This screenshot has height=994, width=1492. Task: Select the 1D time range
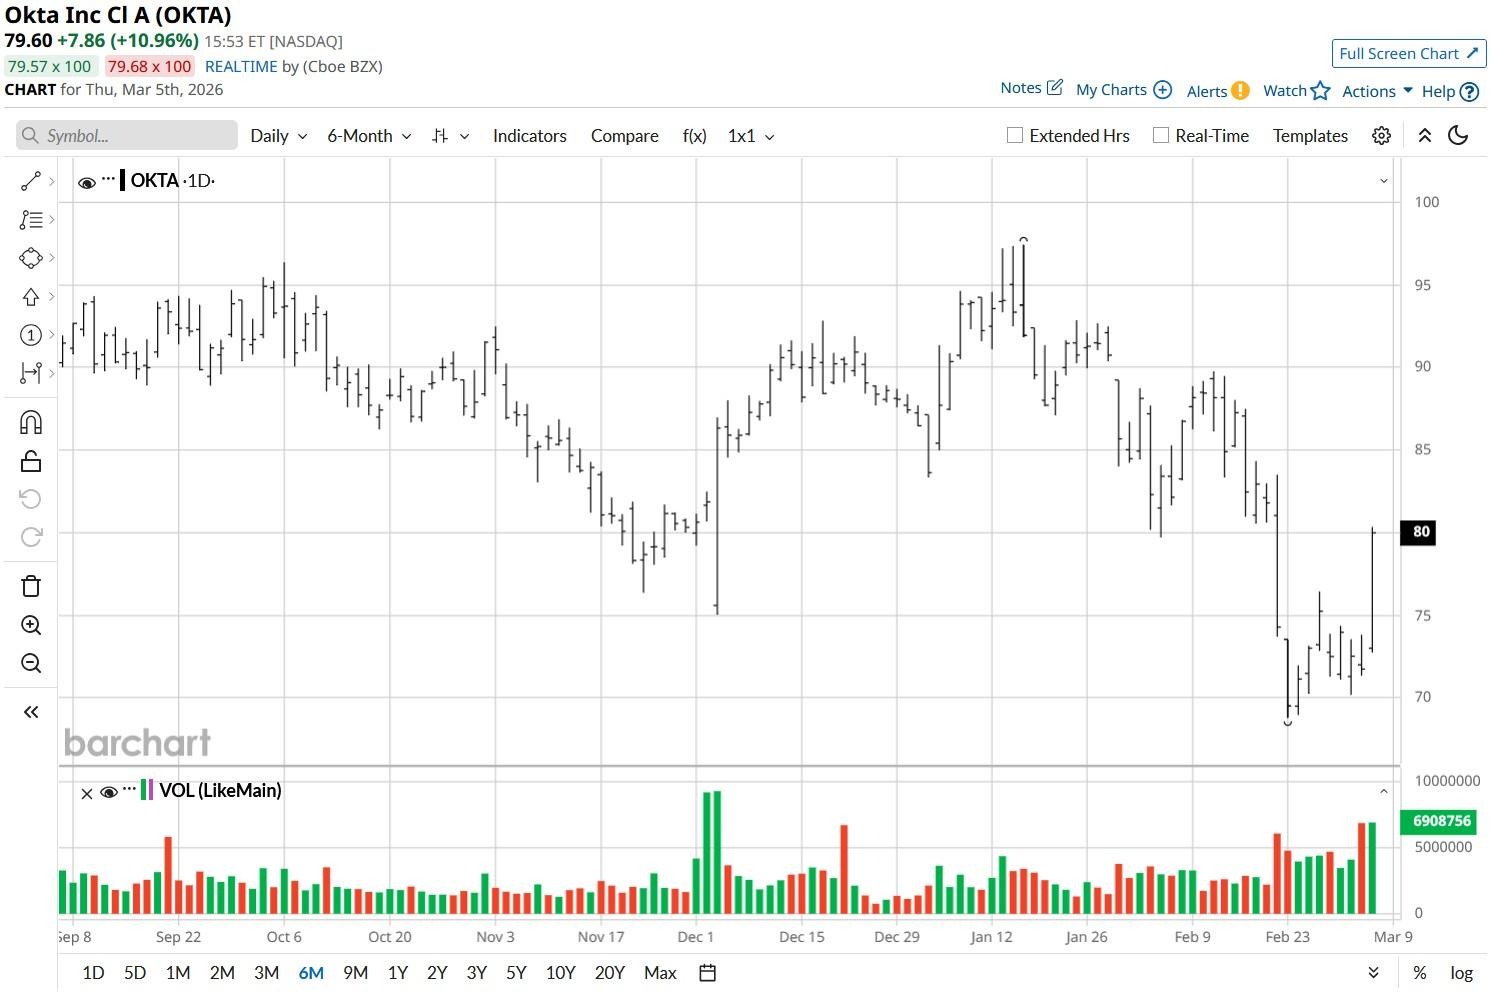[93, 973]
